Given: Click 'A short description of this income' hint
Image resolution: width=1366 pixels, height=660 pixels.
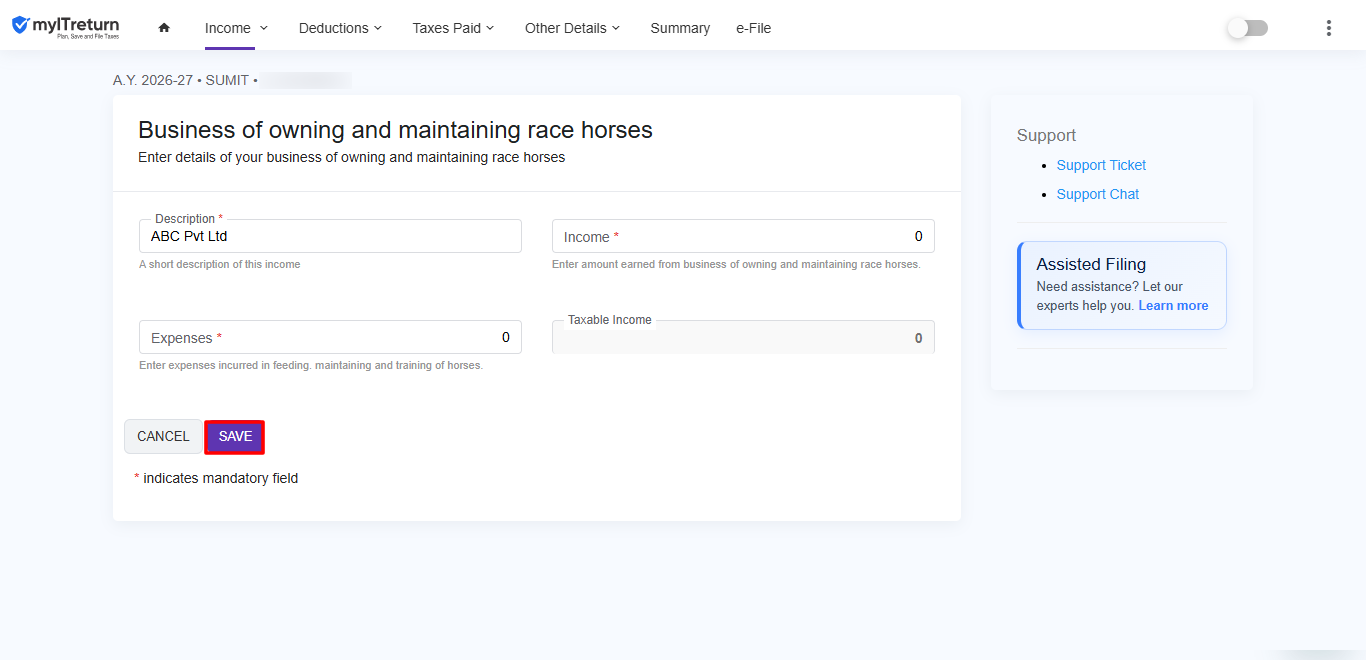Looking at the screenshot, I should tap(219, 264).
